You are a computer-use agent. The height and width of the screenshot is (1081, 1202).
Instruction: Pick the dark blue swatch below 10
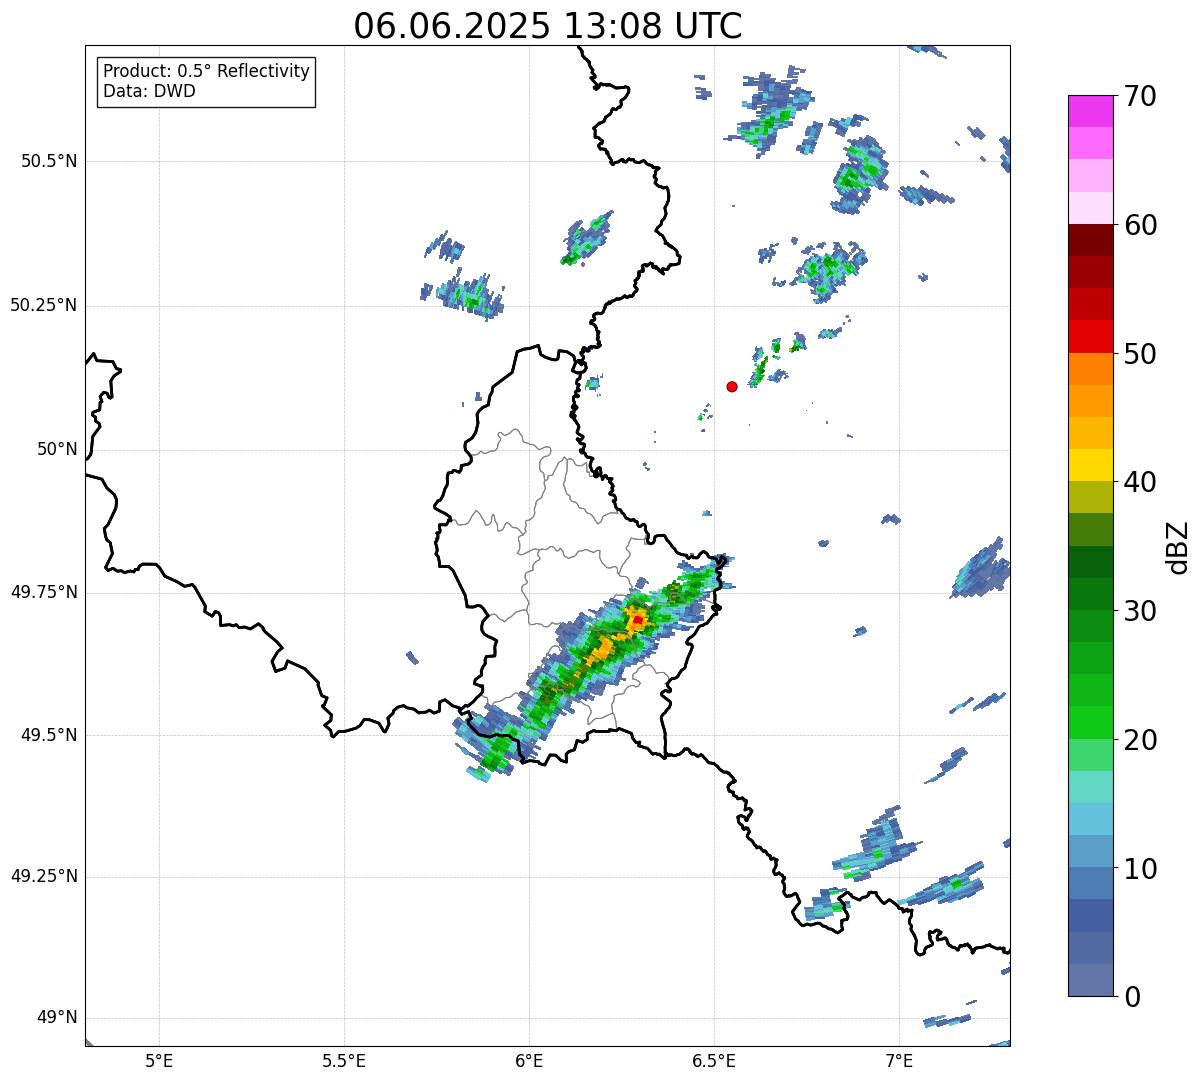point(1090,916)
